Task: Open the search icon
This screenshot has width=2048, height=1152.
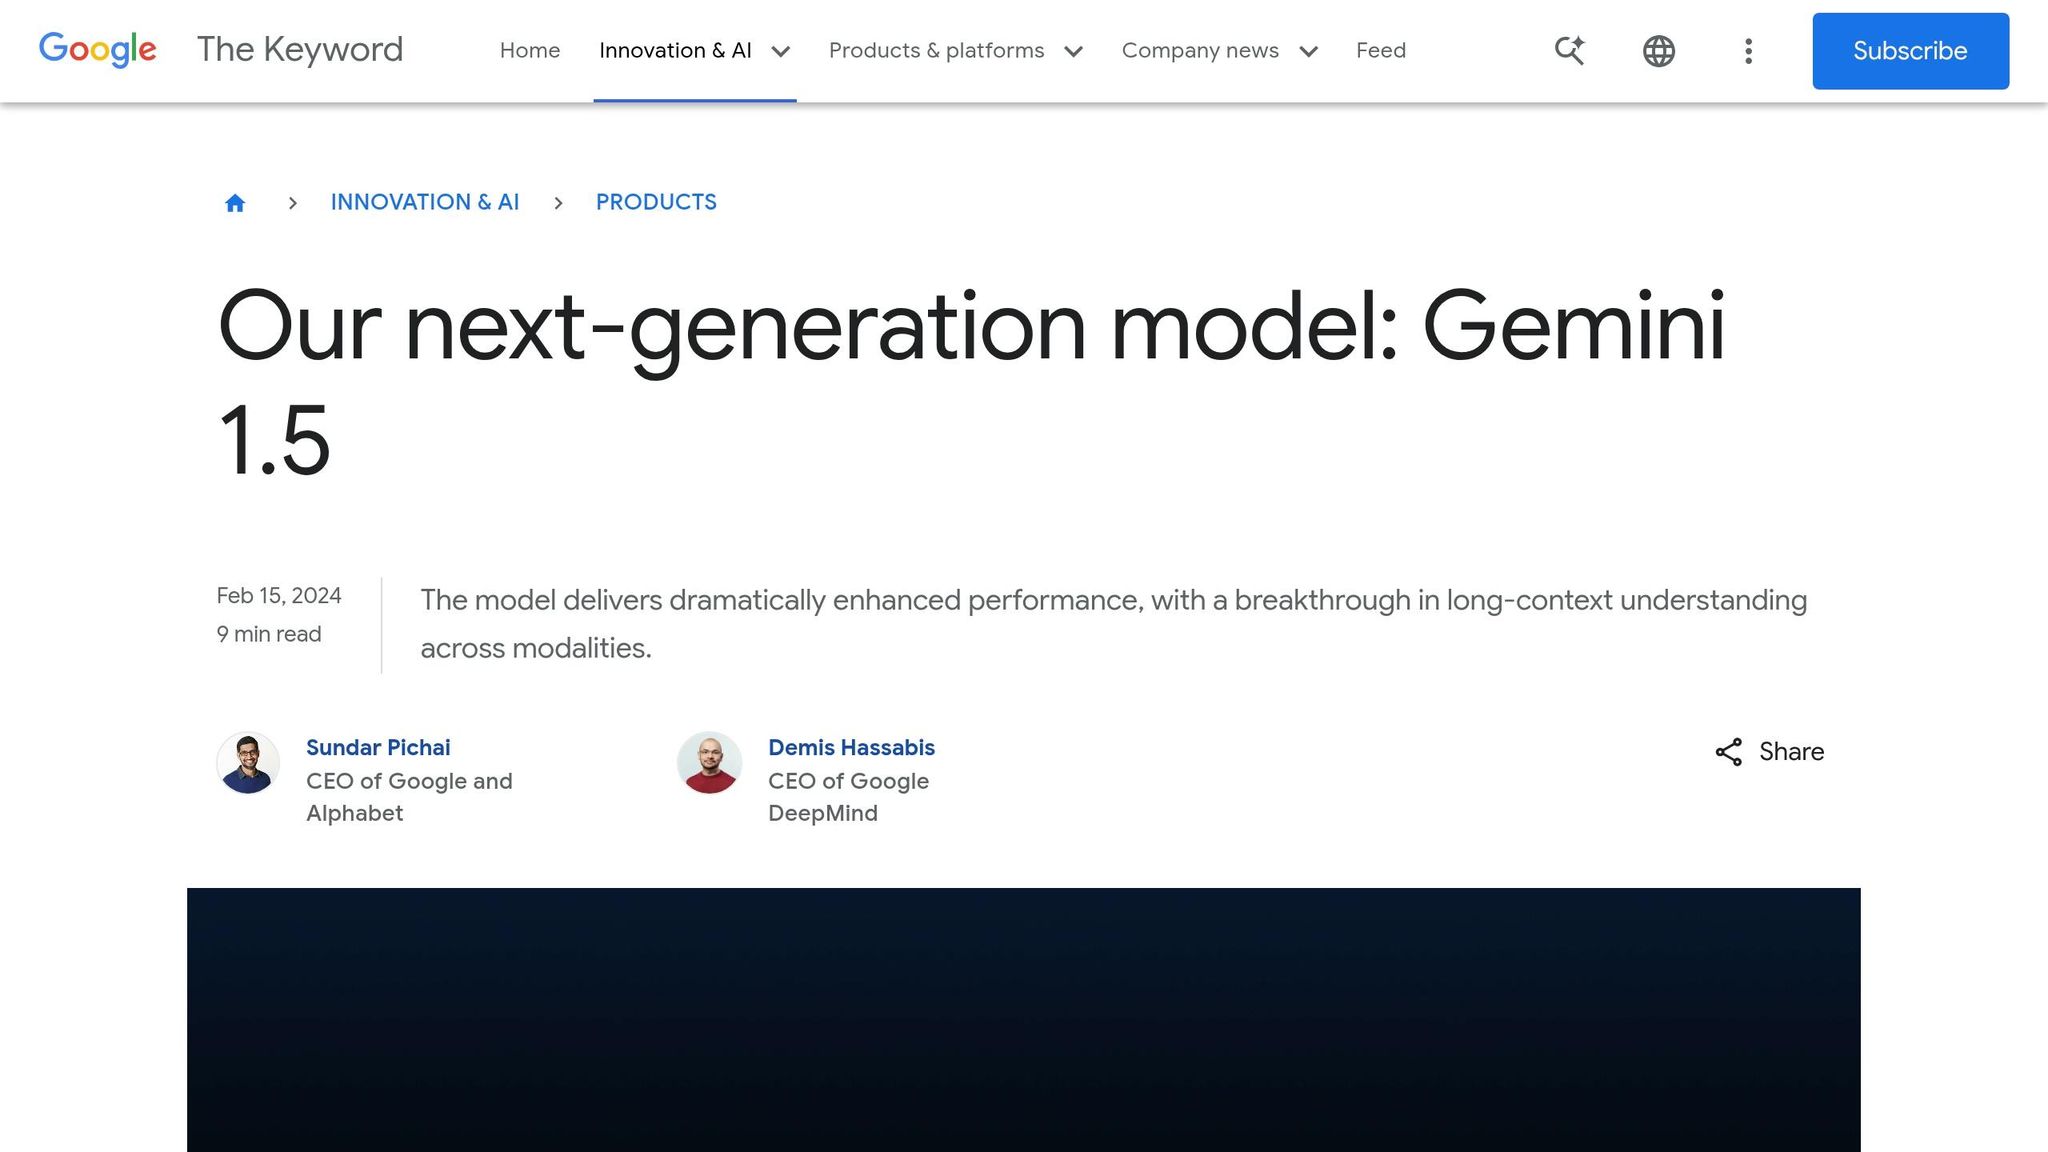Action: (x=1568, y=50)
